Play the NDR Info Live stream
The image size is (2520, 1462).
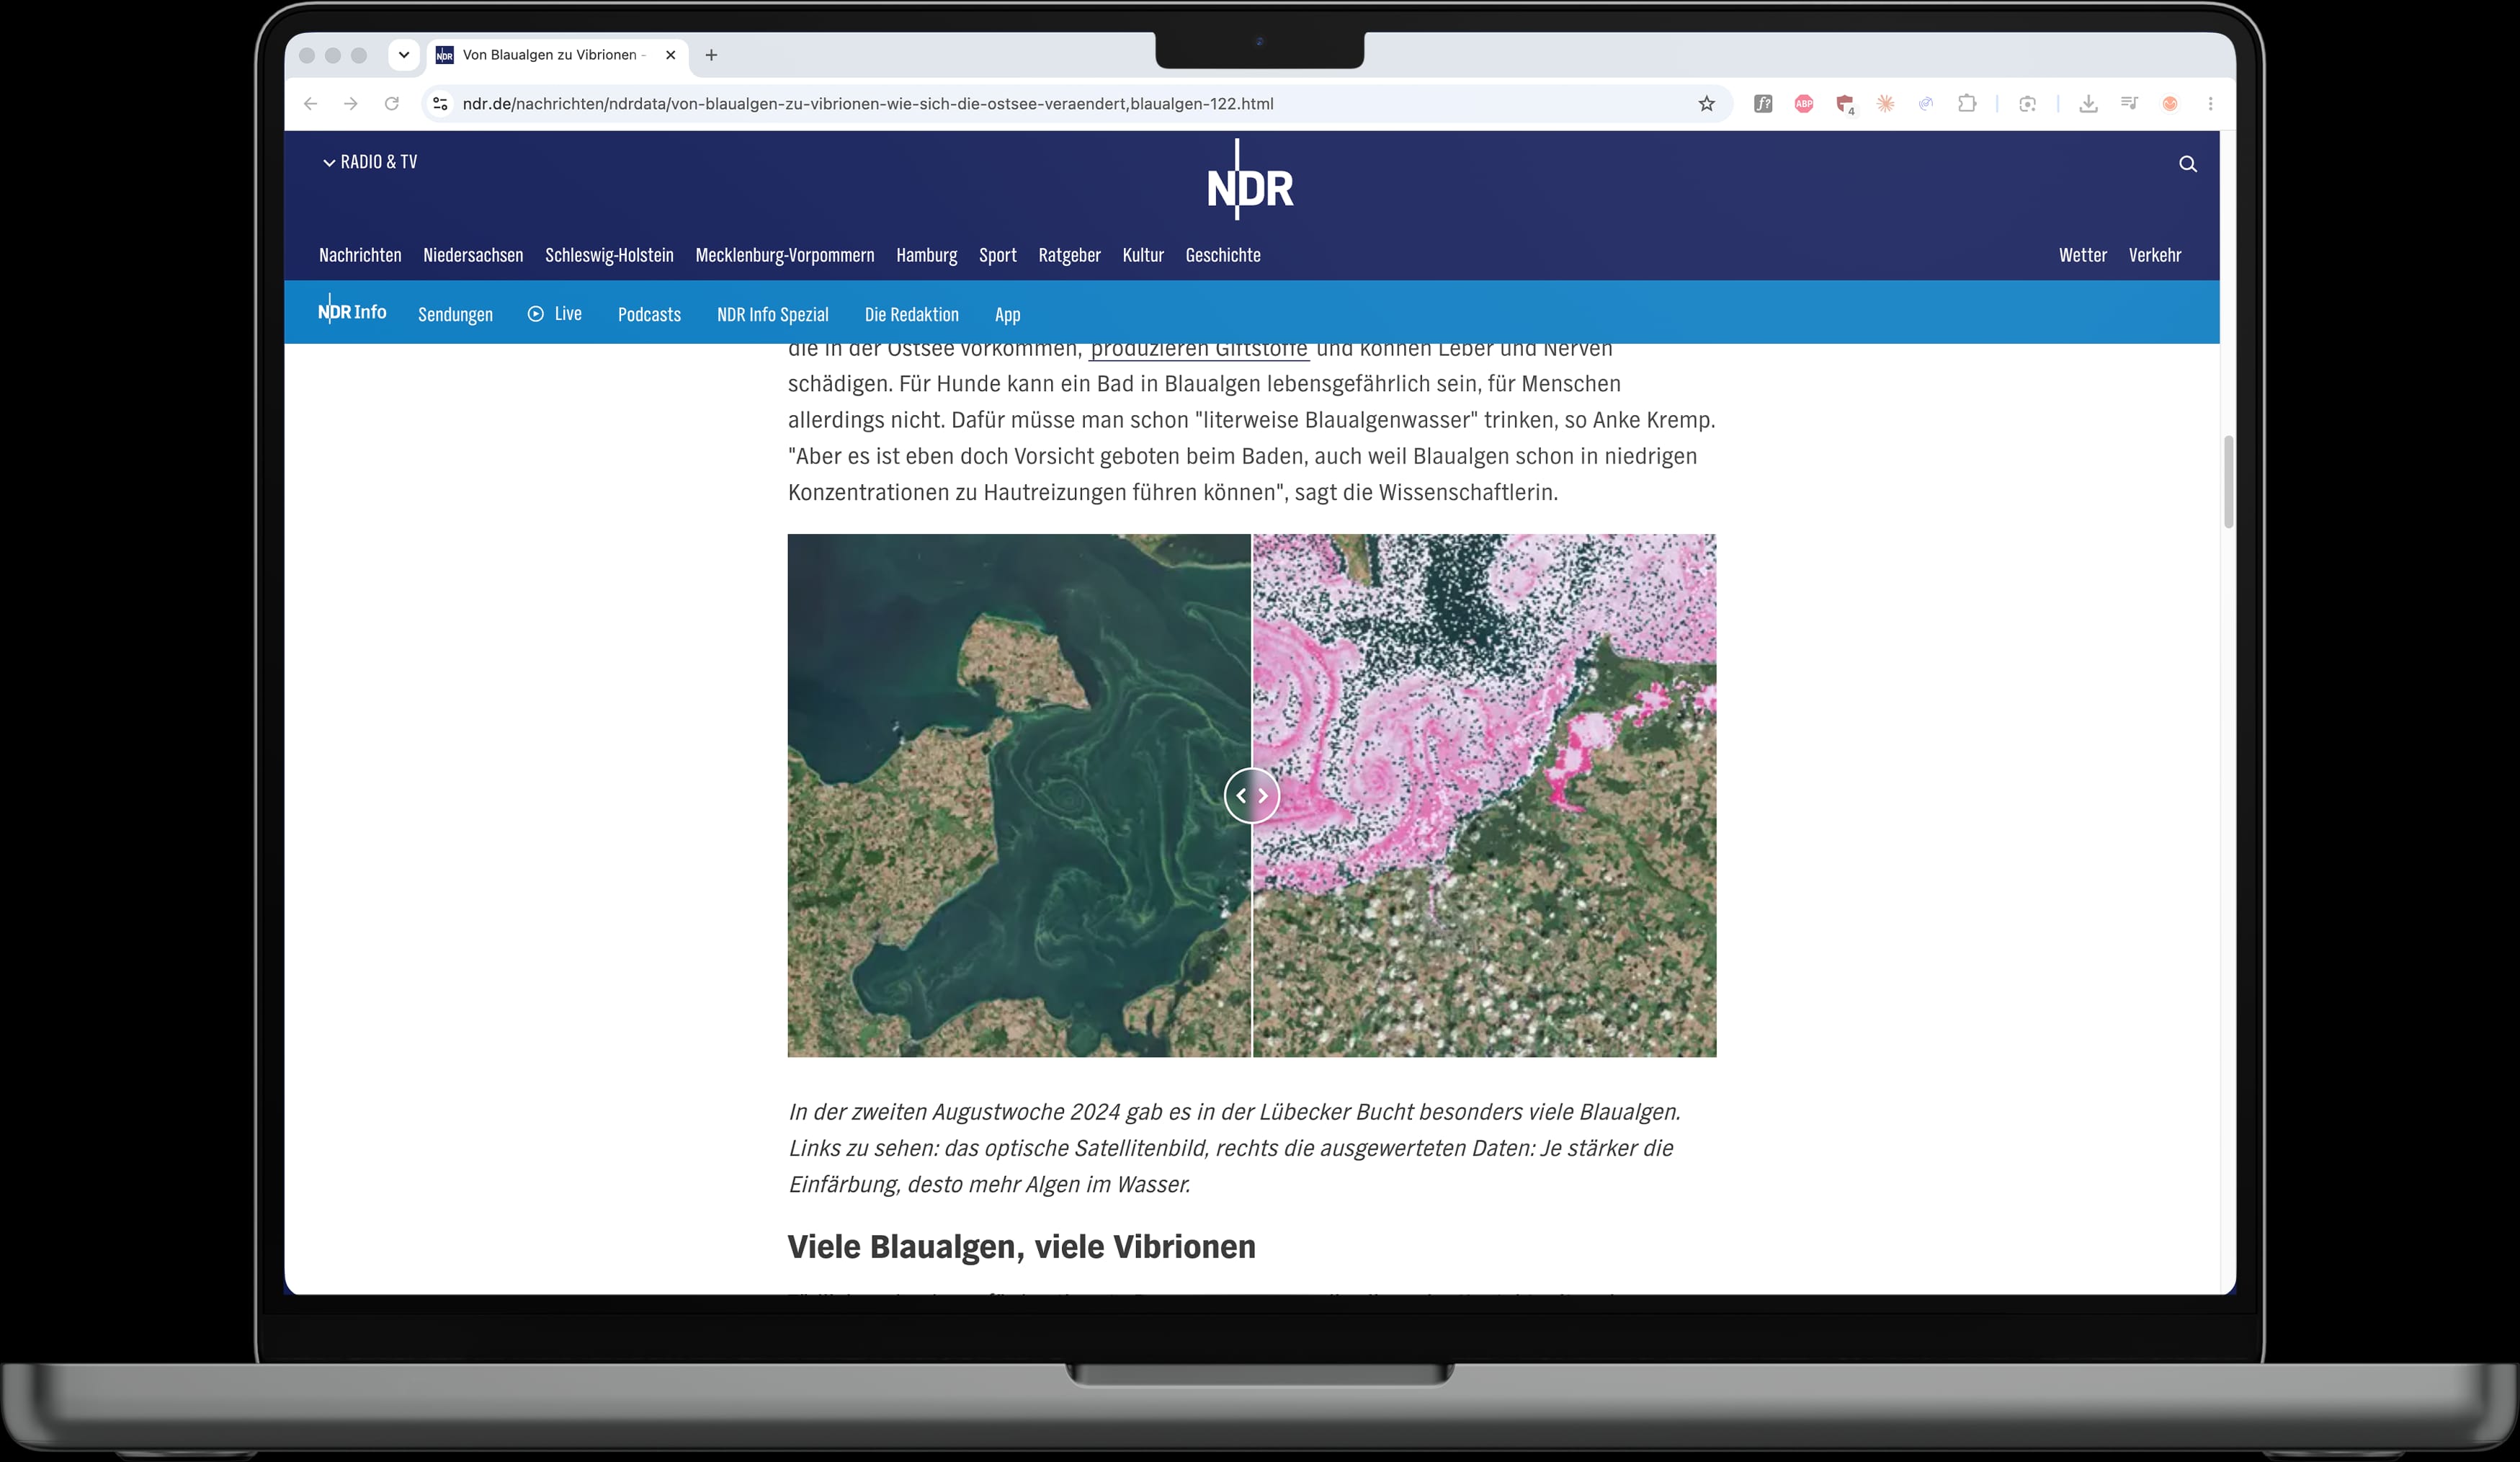(555, 314)
